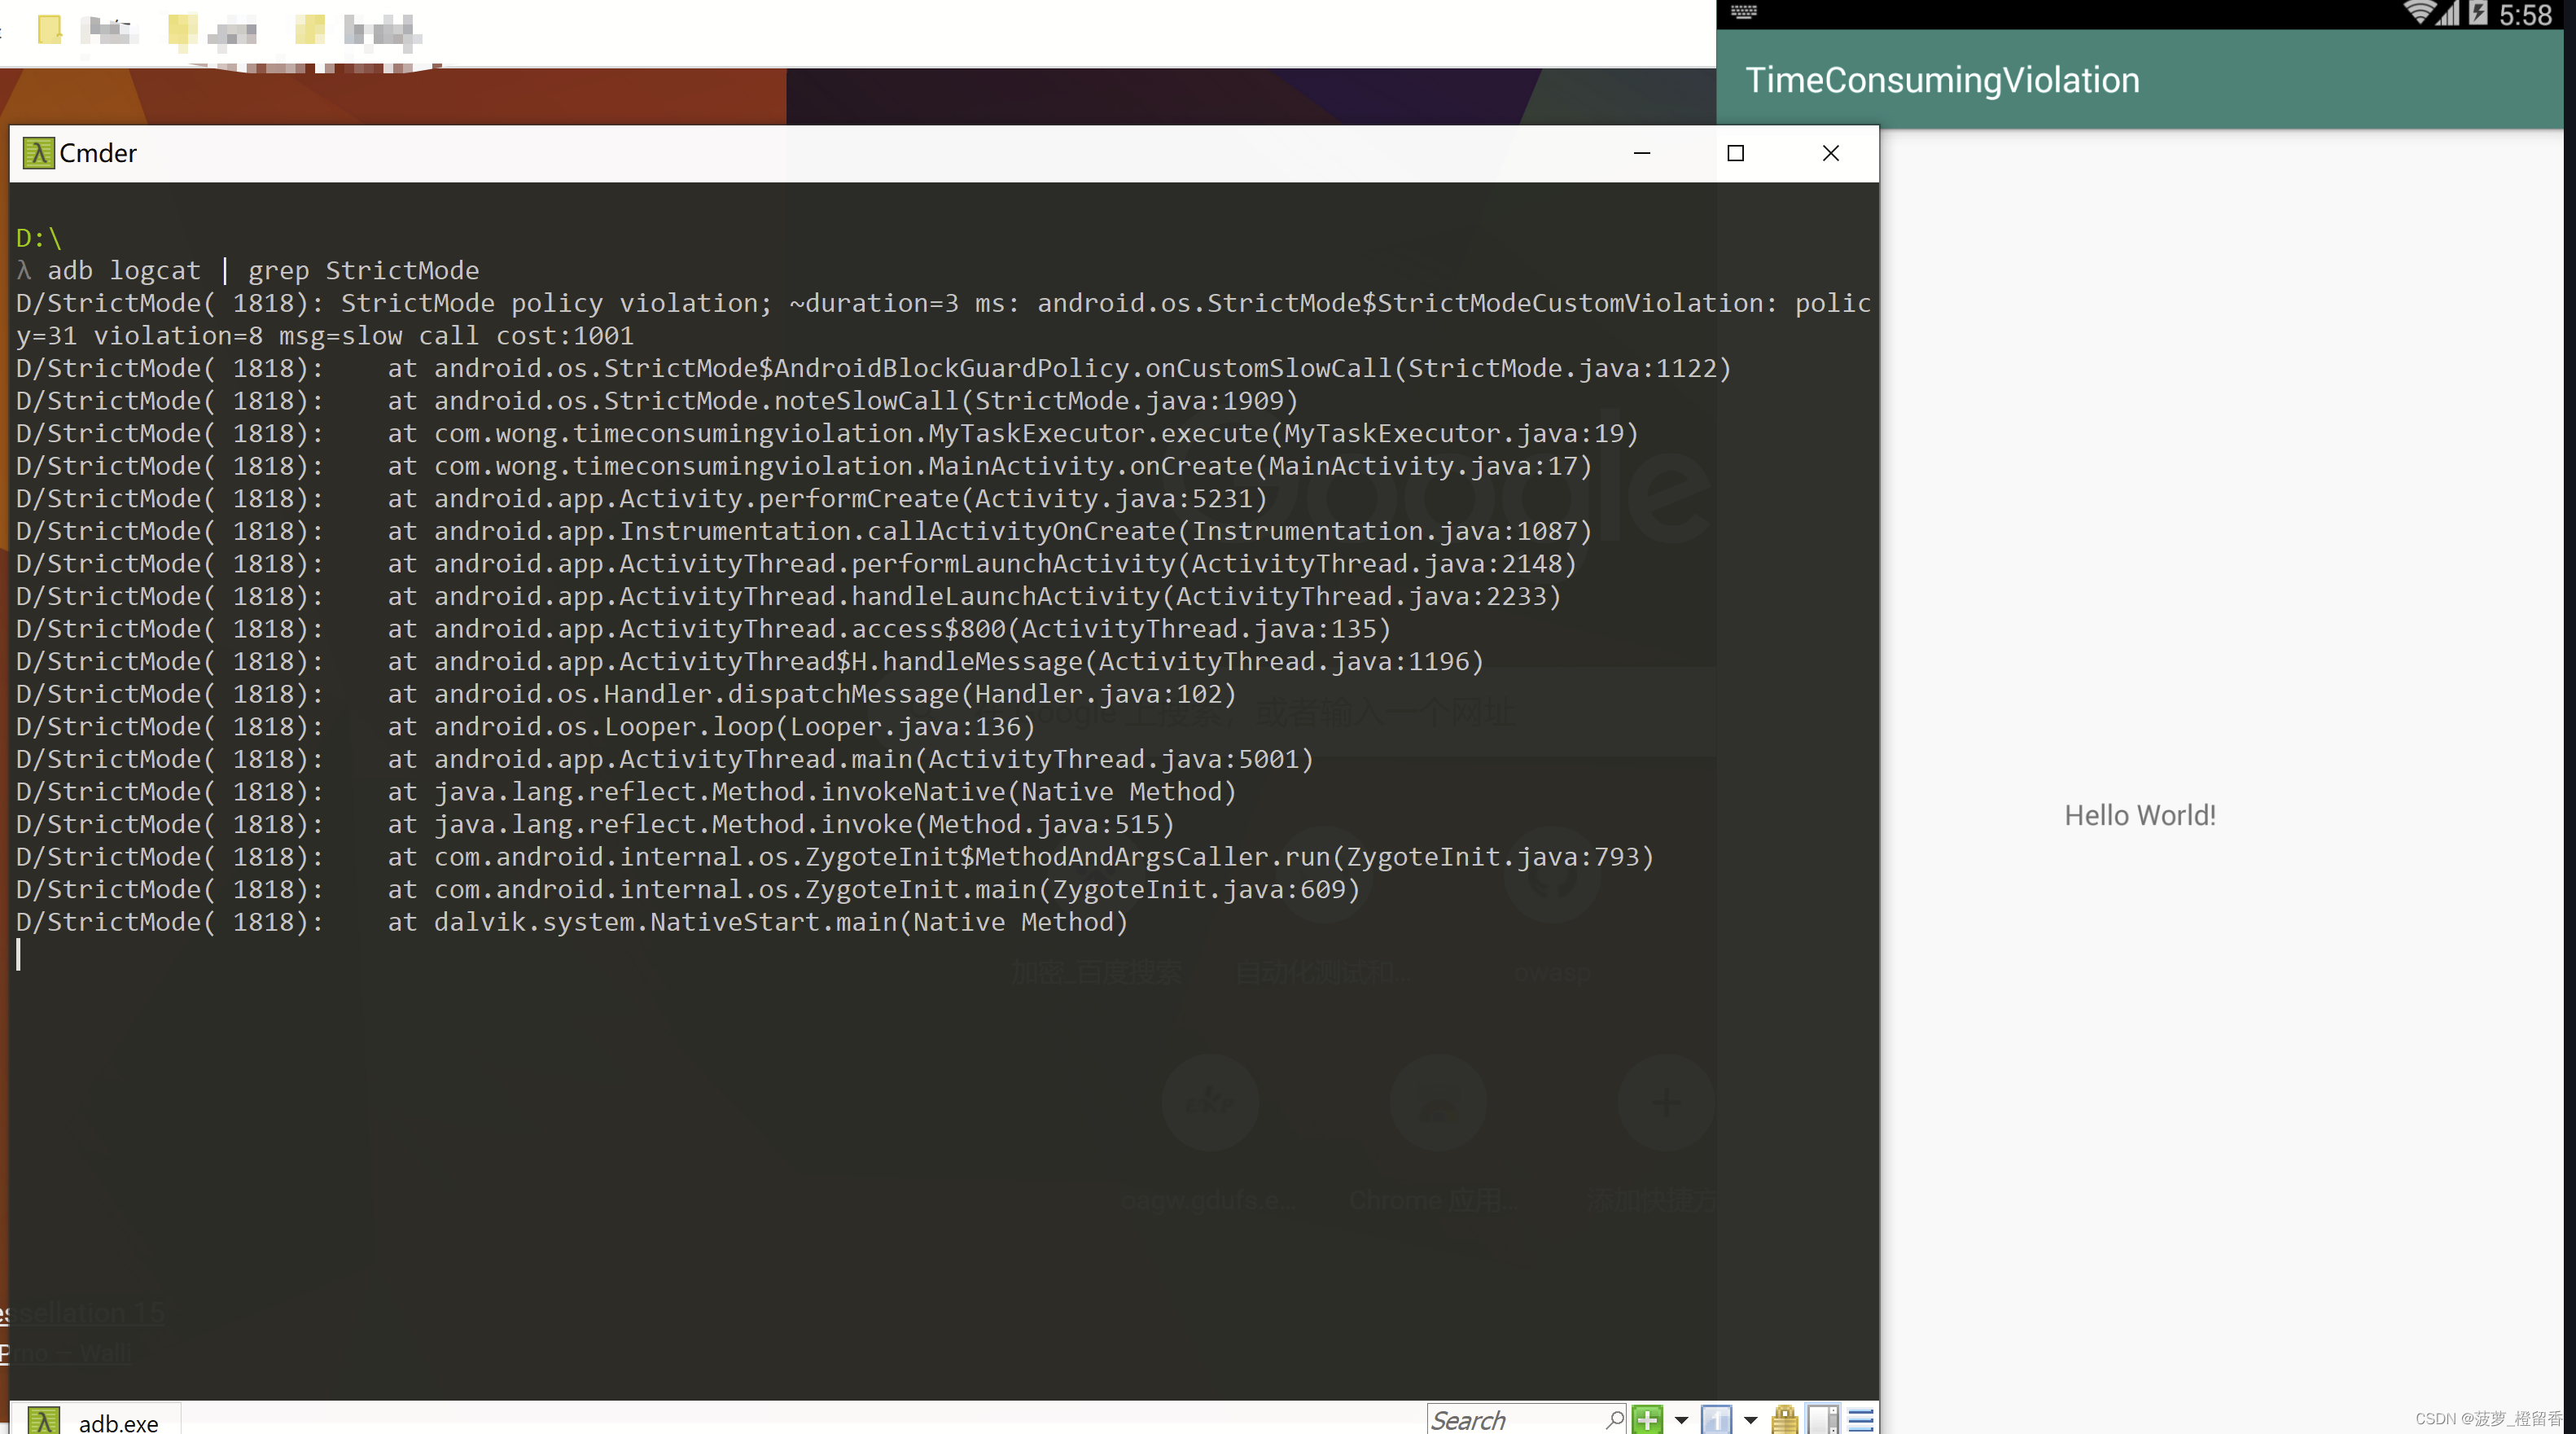Screen dimensions: 2576x1434
Task: Click the magnifier icon in the Search box
Action: pos(1614,1419)
